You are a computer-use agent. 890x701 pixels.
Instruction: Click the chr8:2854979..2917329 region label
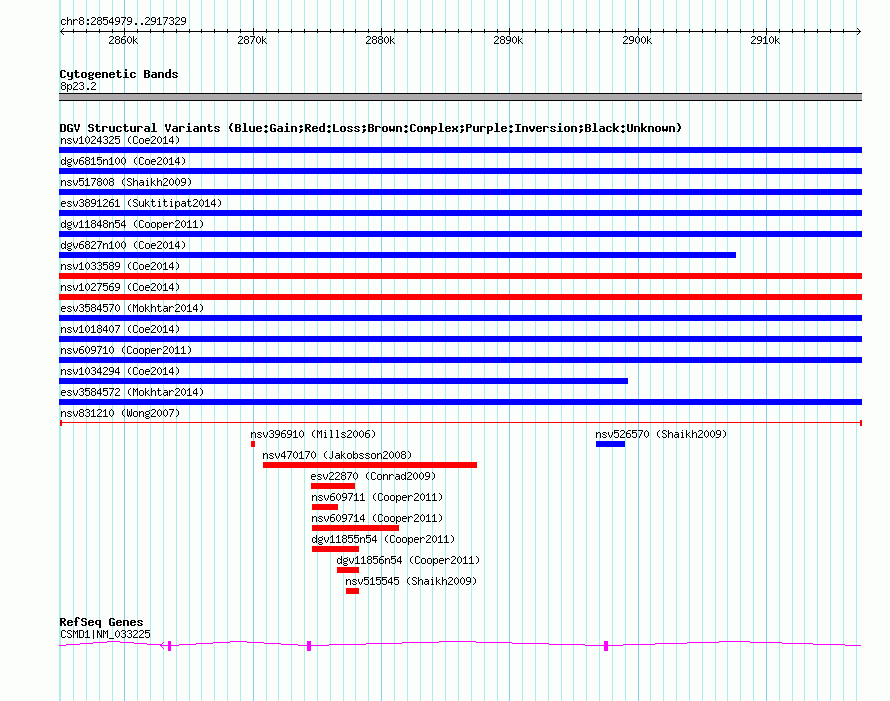[123, 21]
